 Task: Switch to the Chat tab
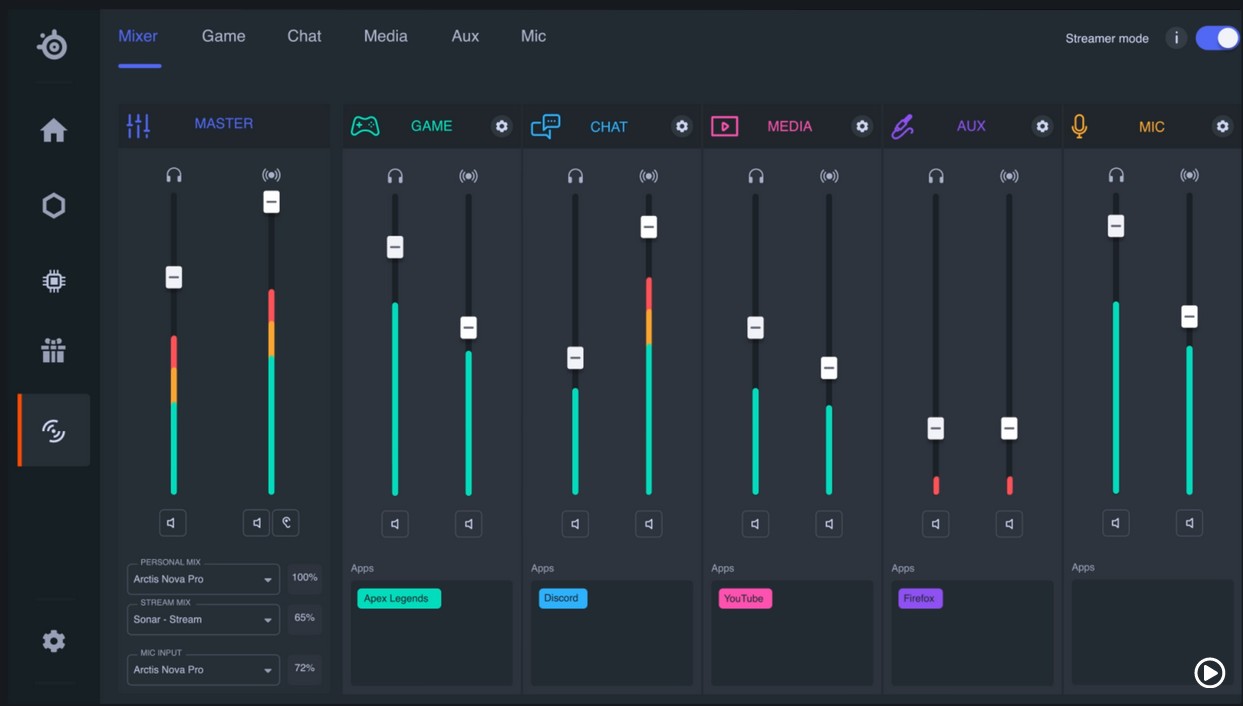(x=304, y=36)
